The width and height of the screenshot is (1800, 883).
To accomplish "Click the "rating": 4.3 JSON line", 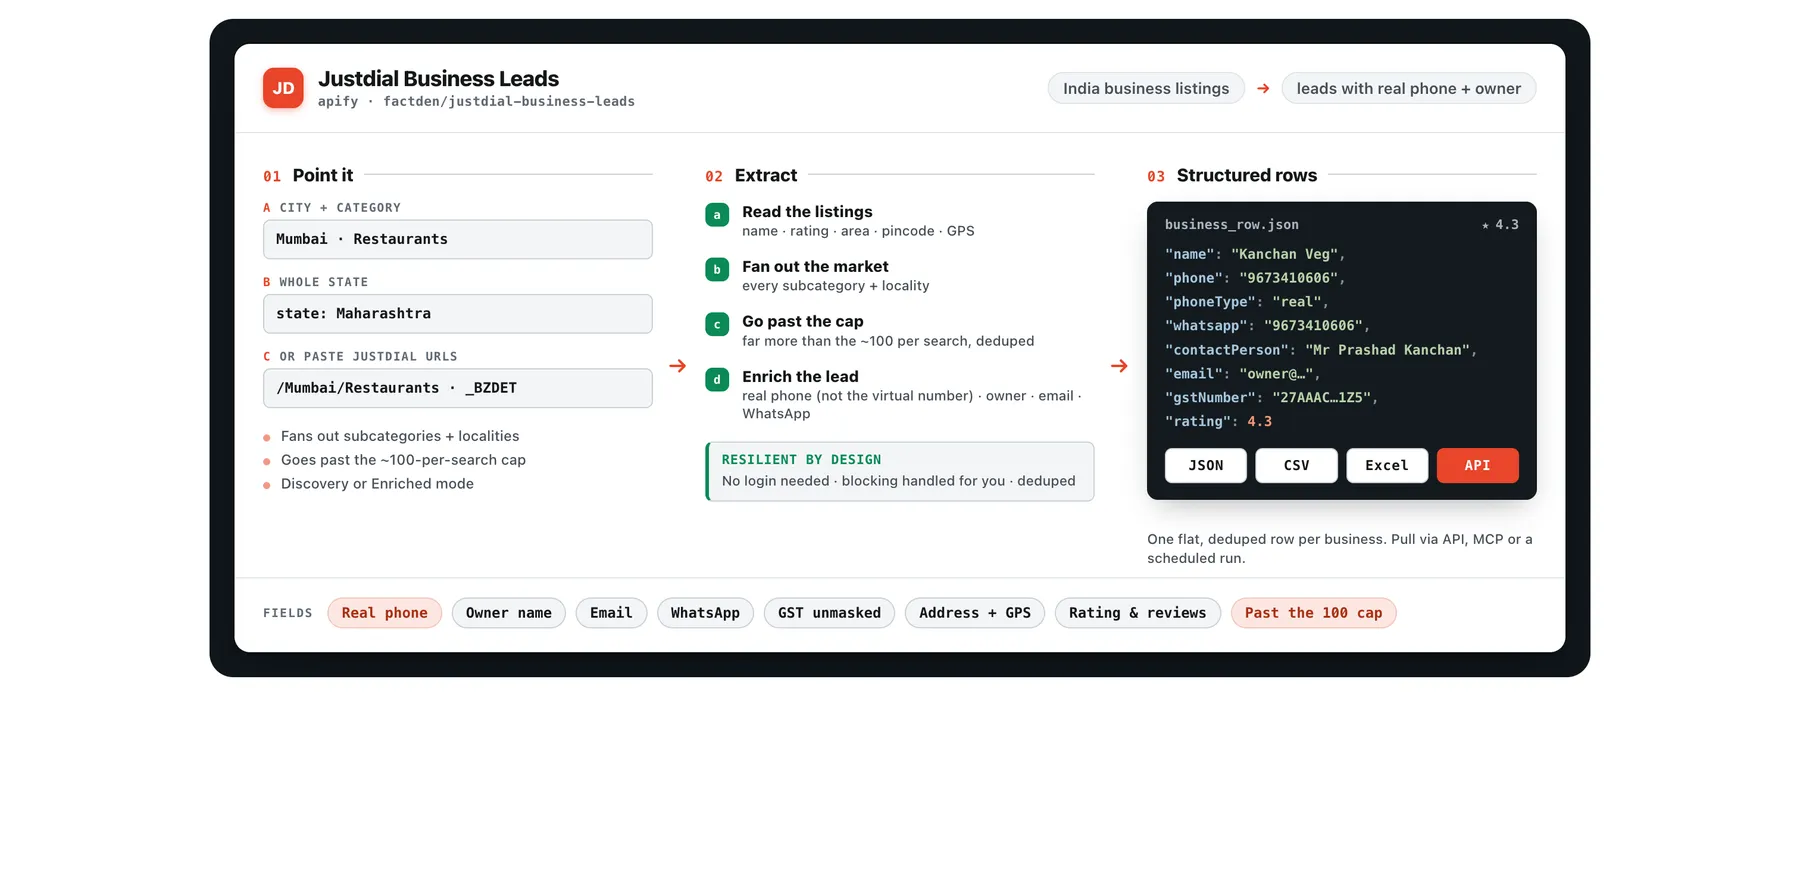I will (1219, 422).
